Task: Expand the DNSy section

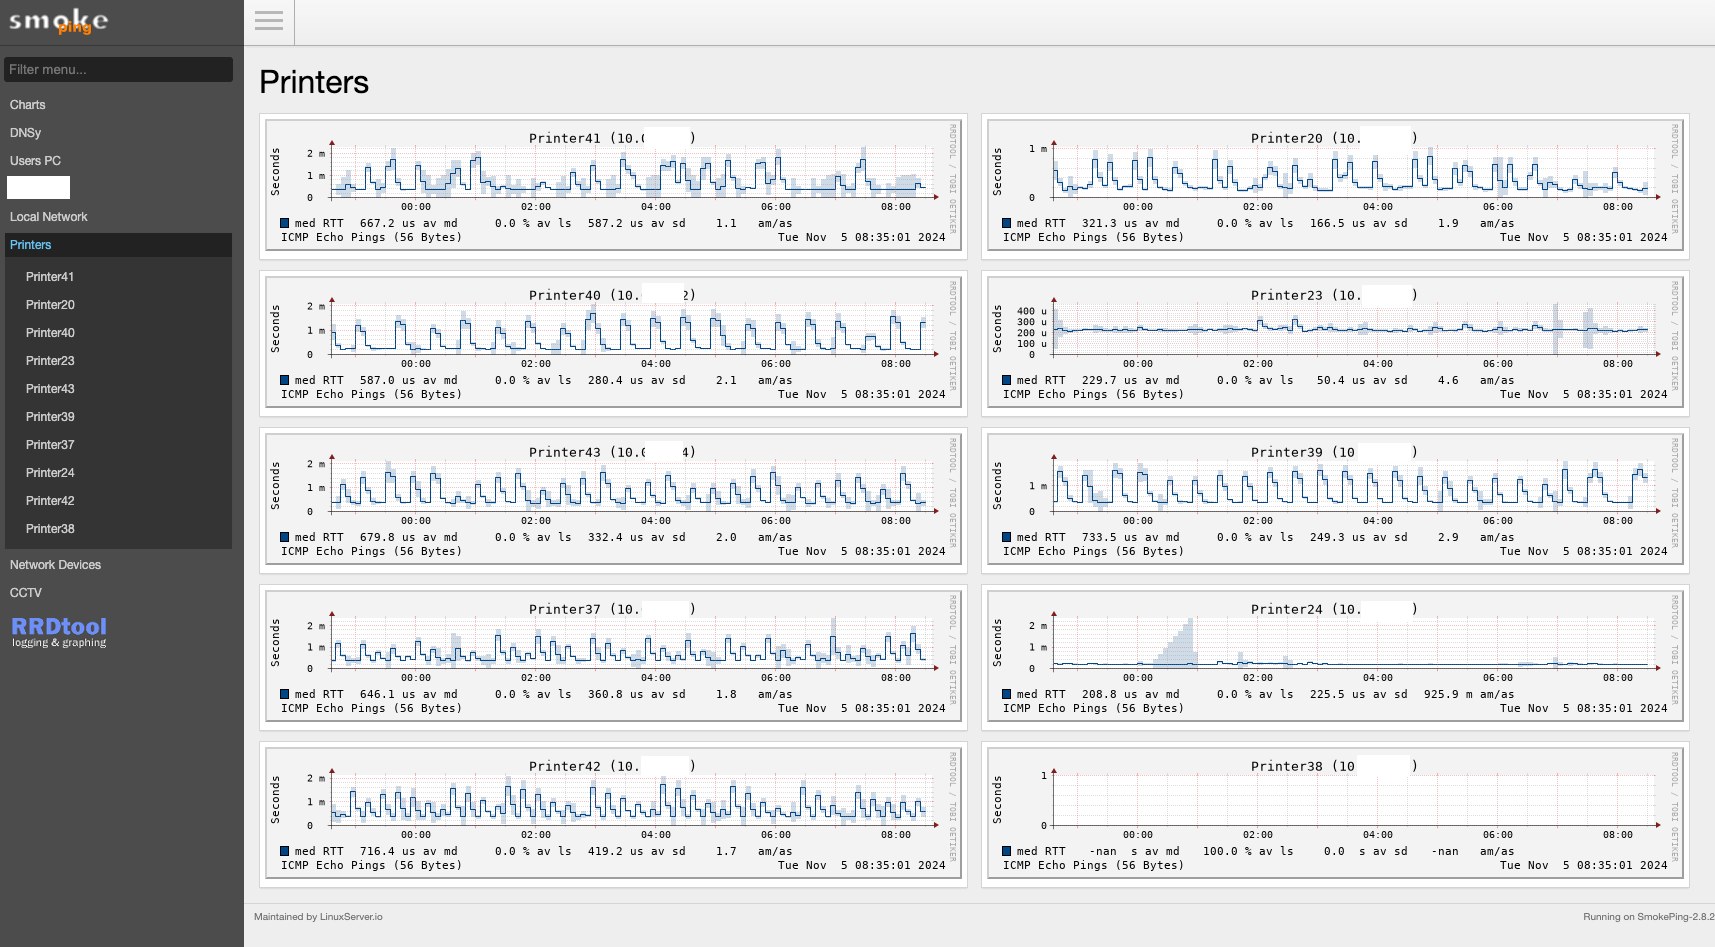Action: coord(26,133)
